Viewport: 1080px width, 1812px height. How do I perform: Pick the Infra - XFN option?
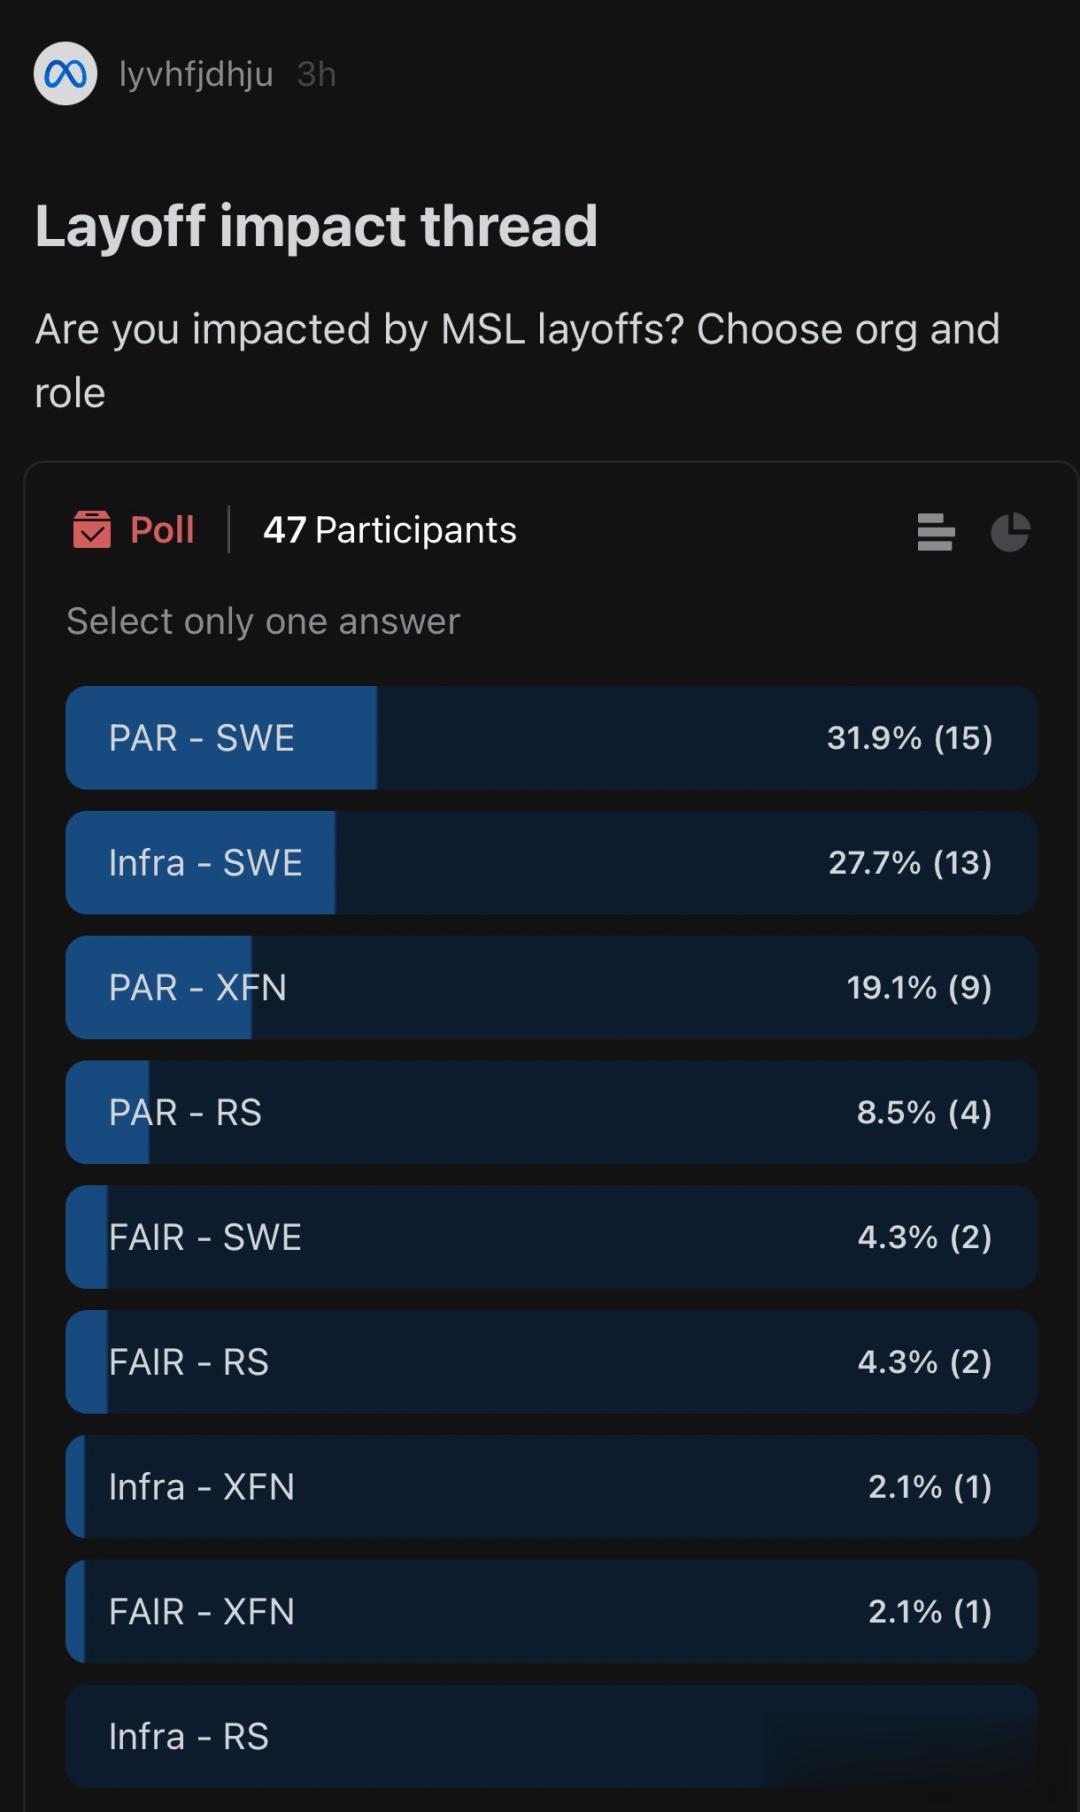click(x=550, y=1487)
